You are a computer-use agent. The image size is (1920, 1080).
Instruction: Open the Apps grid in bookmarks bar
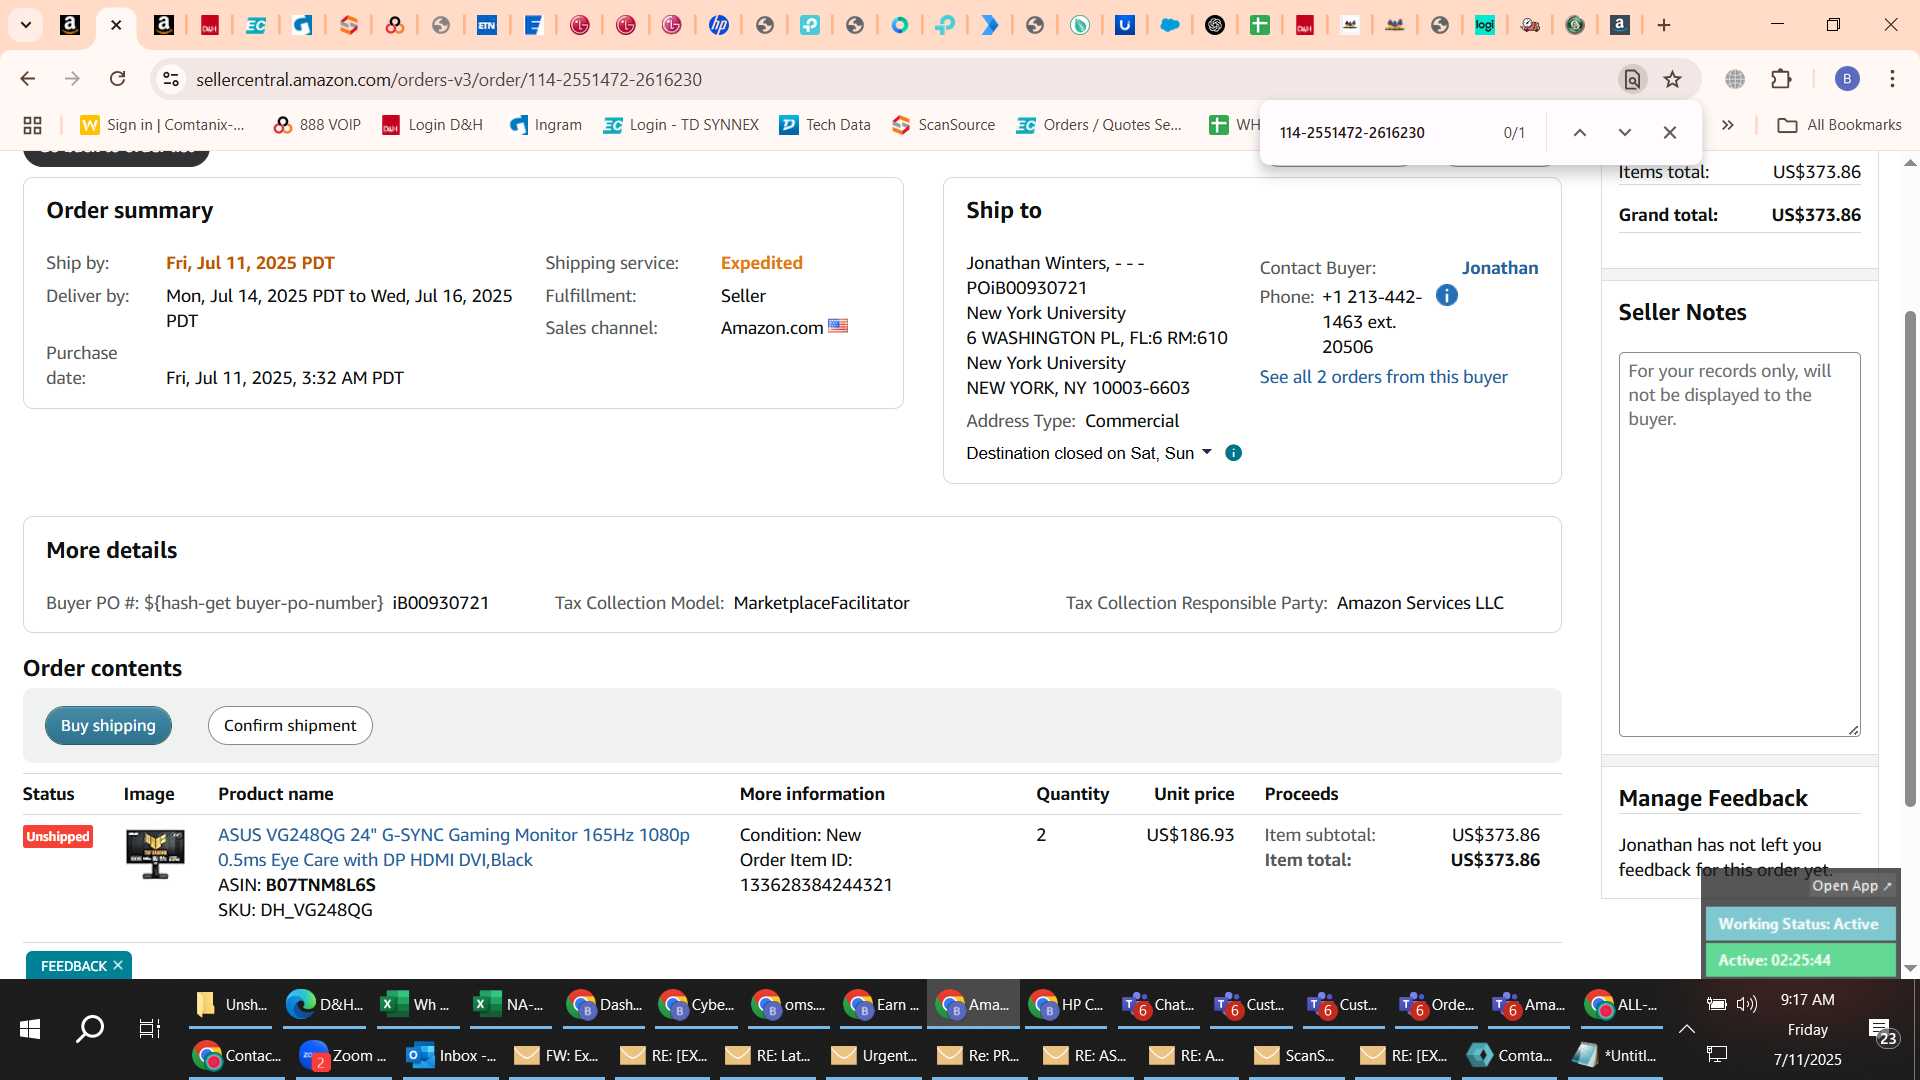pyautogui.click(x=32, y=125)
